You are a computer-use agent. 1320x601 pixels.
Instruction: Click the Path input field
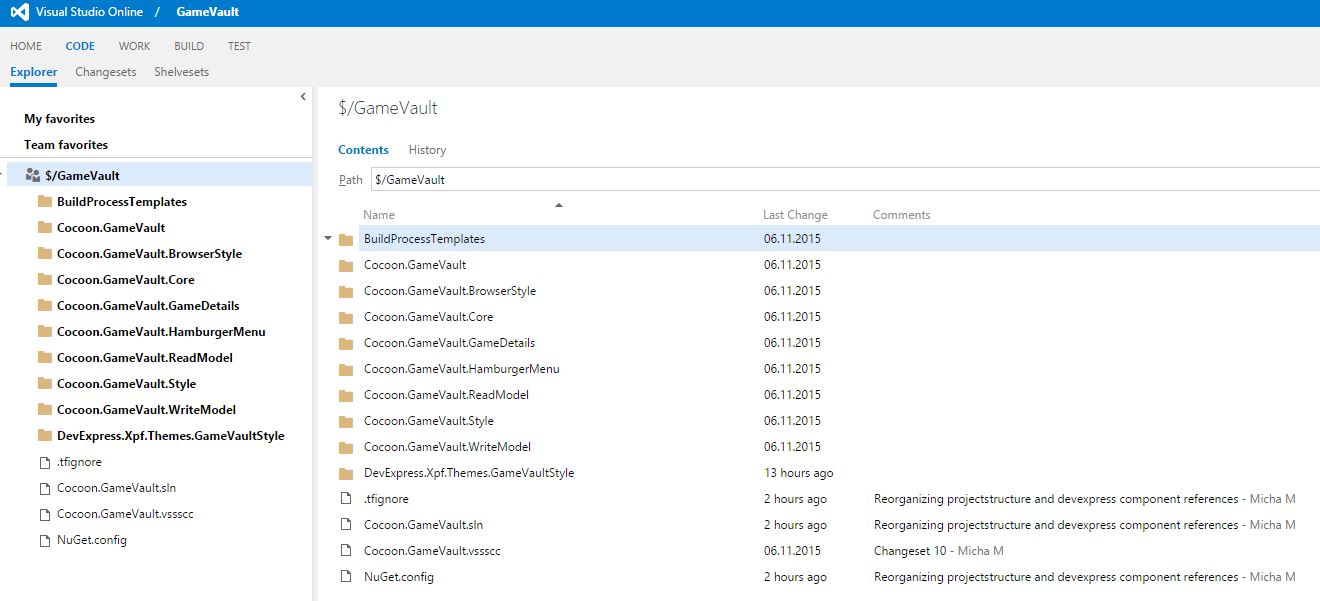(x=840, y=180)
